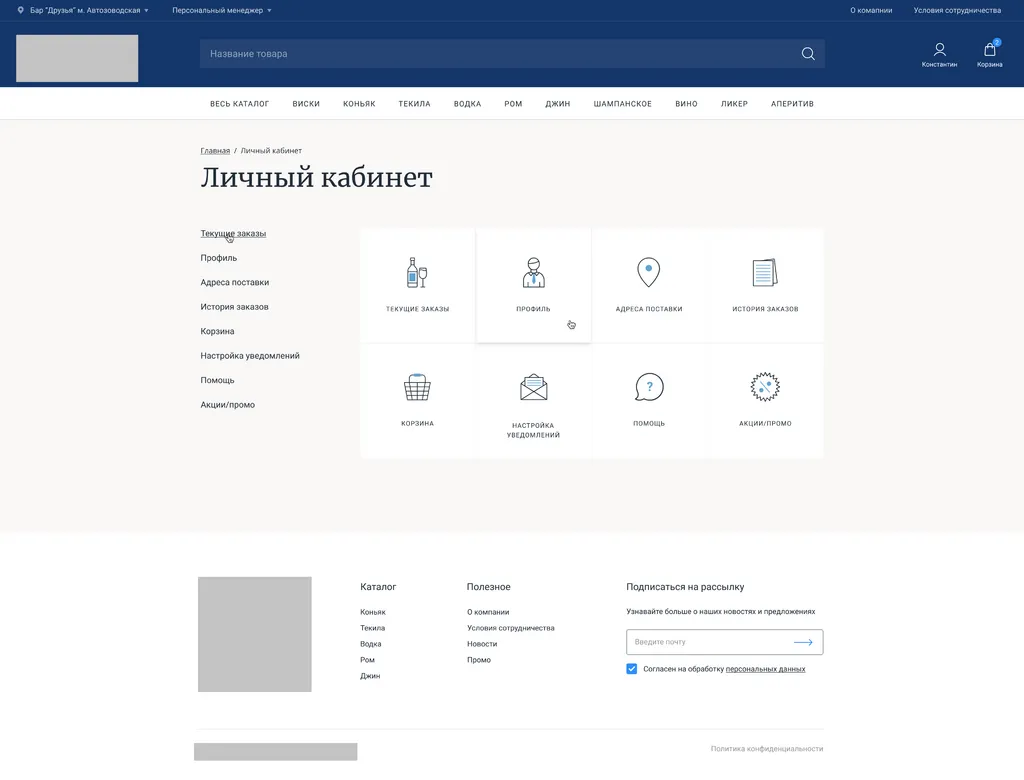This screenshot has width=1024, height=780.
Task: Switch to the ВИСКИ catalog tab
Action: tap(306, 103)
